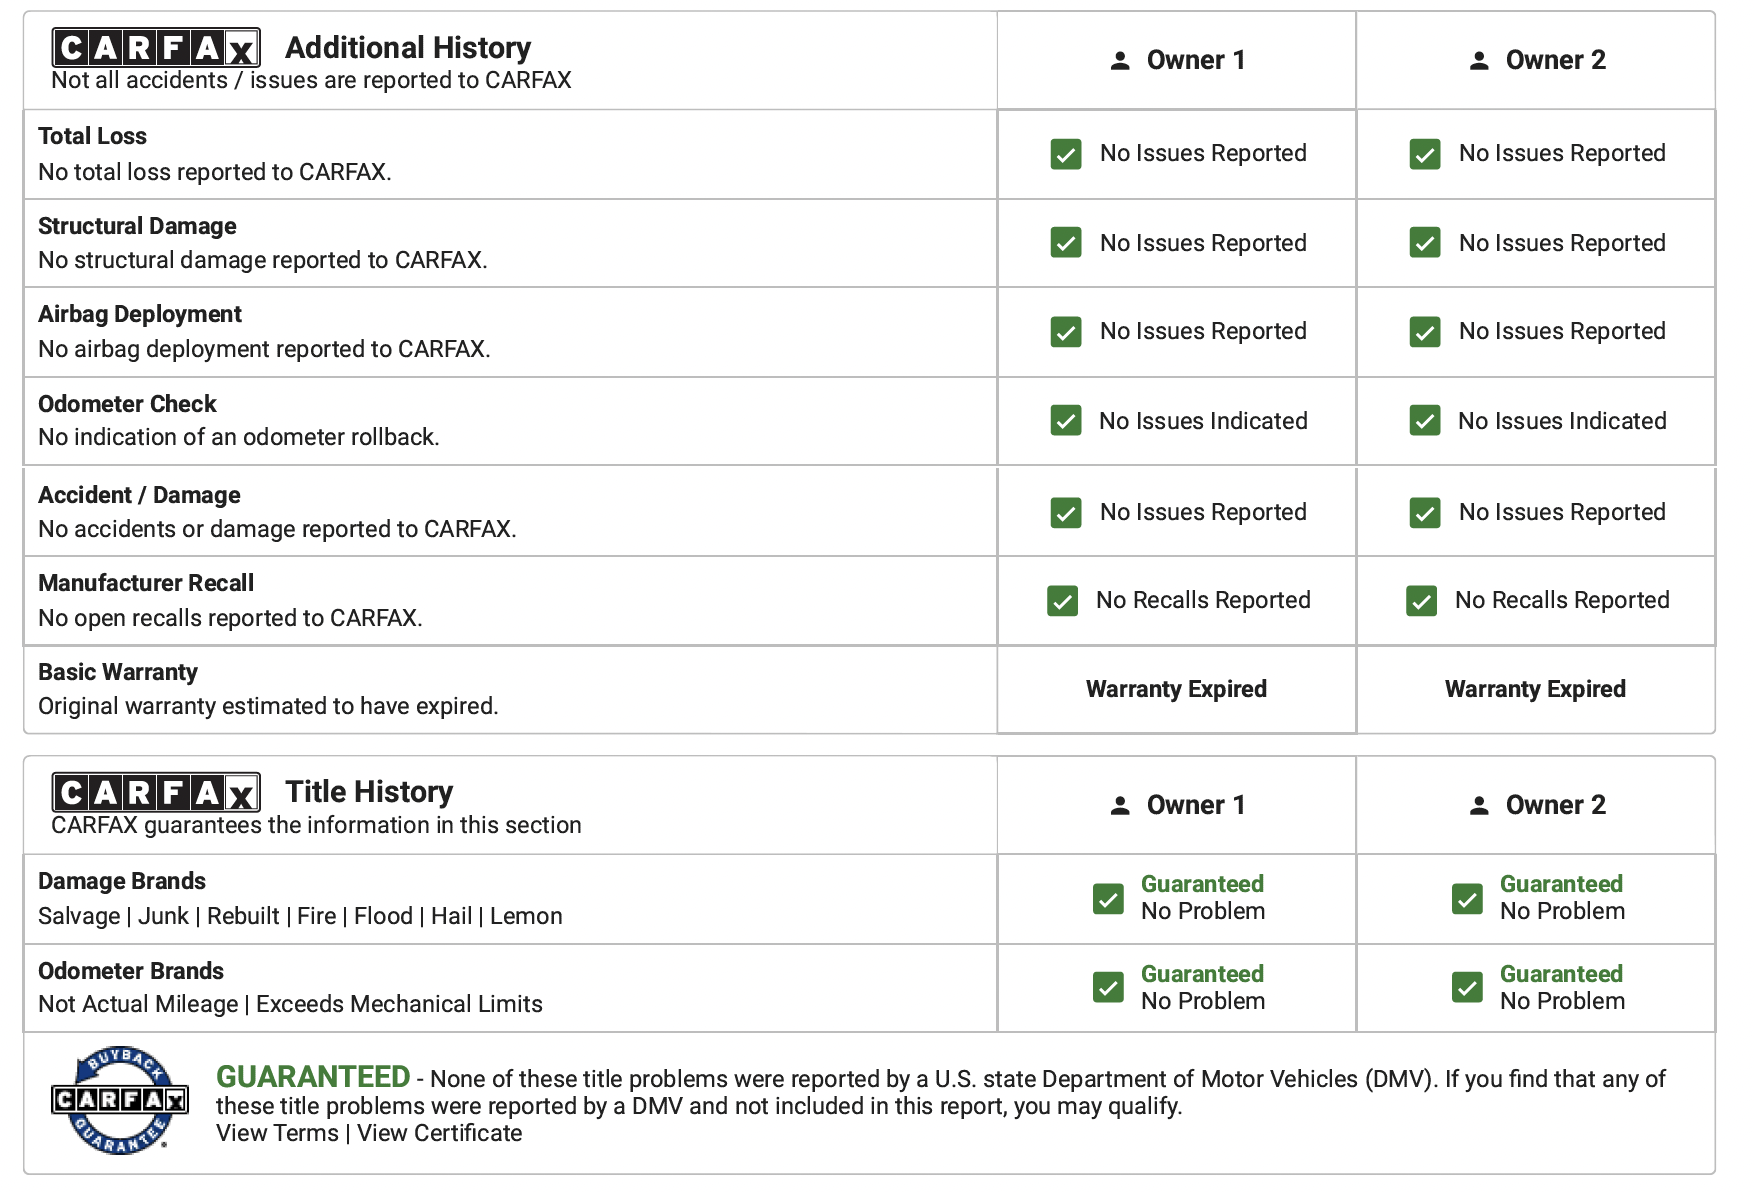Click Damage Brands green check for Owner 1
Viewport: 1754px width, 1200px height.
click(1108, 899)
